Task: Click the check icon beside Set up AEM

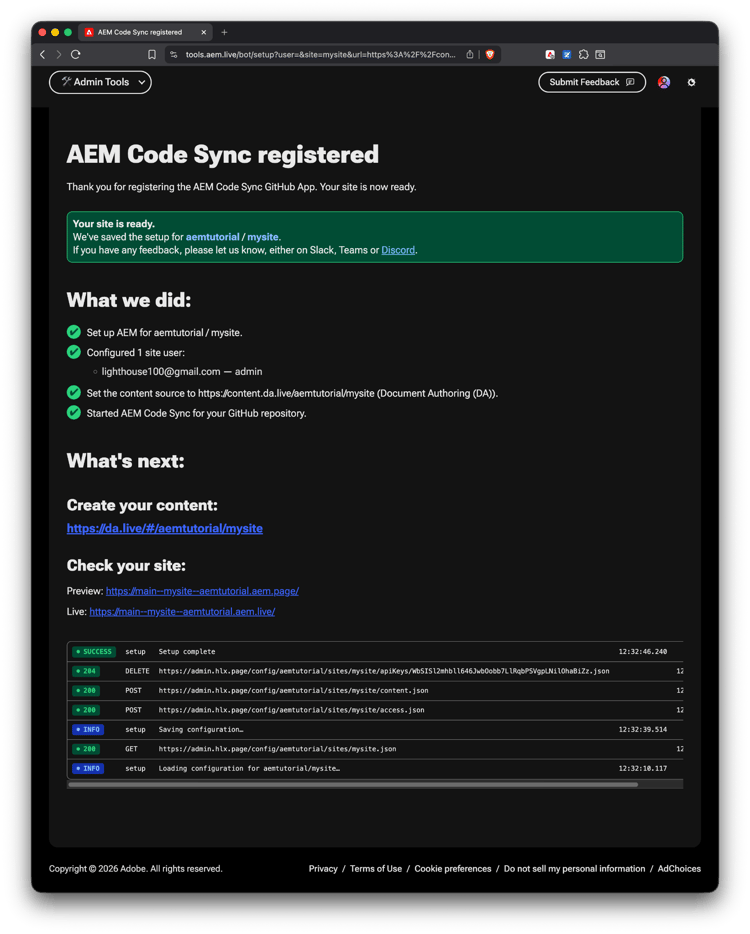Action: pos(74,332)
